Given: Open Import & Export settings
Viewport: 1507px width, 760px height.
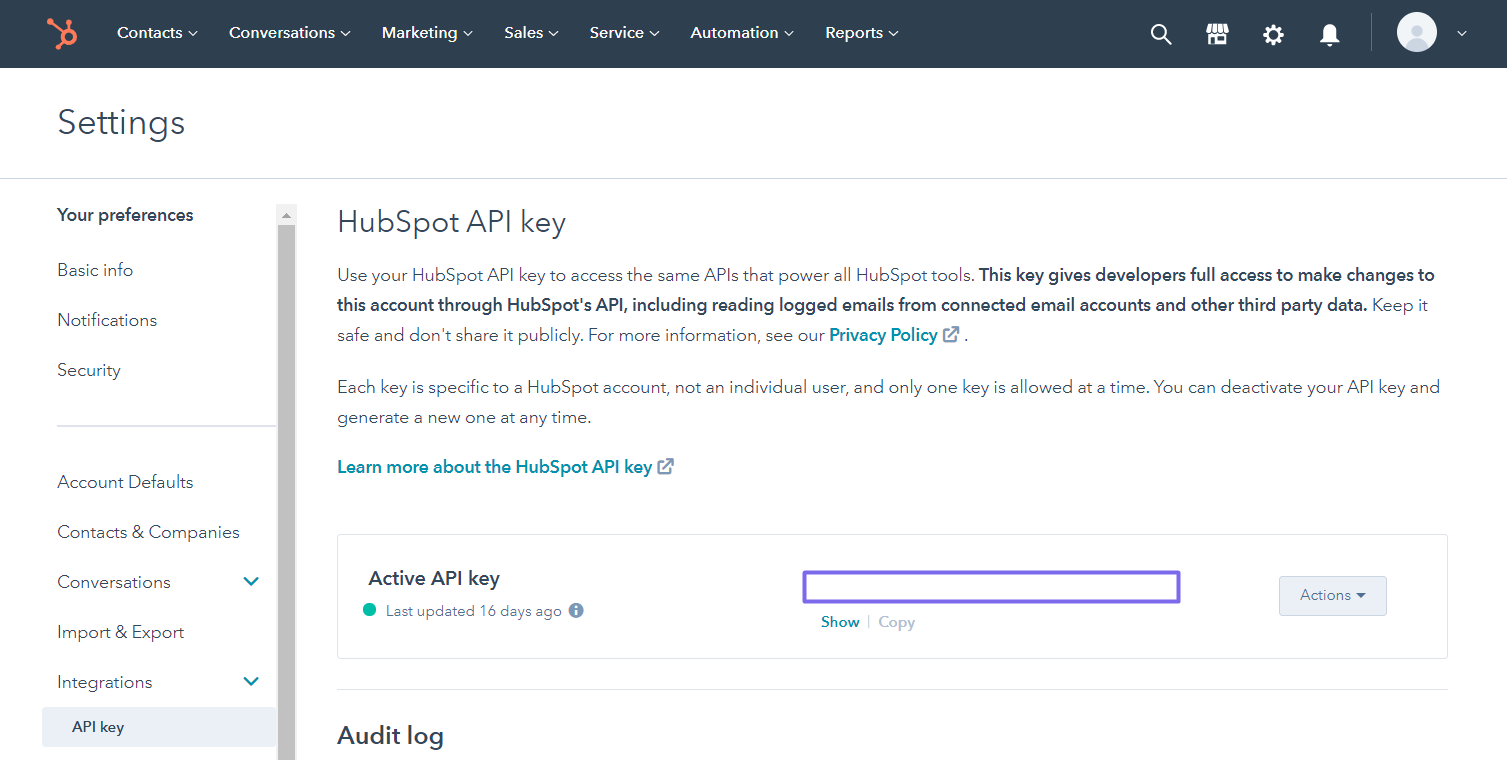Looking at the screenshot, I should [x=121, y=632].
